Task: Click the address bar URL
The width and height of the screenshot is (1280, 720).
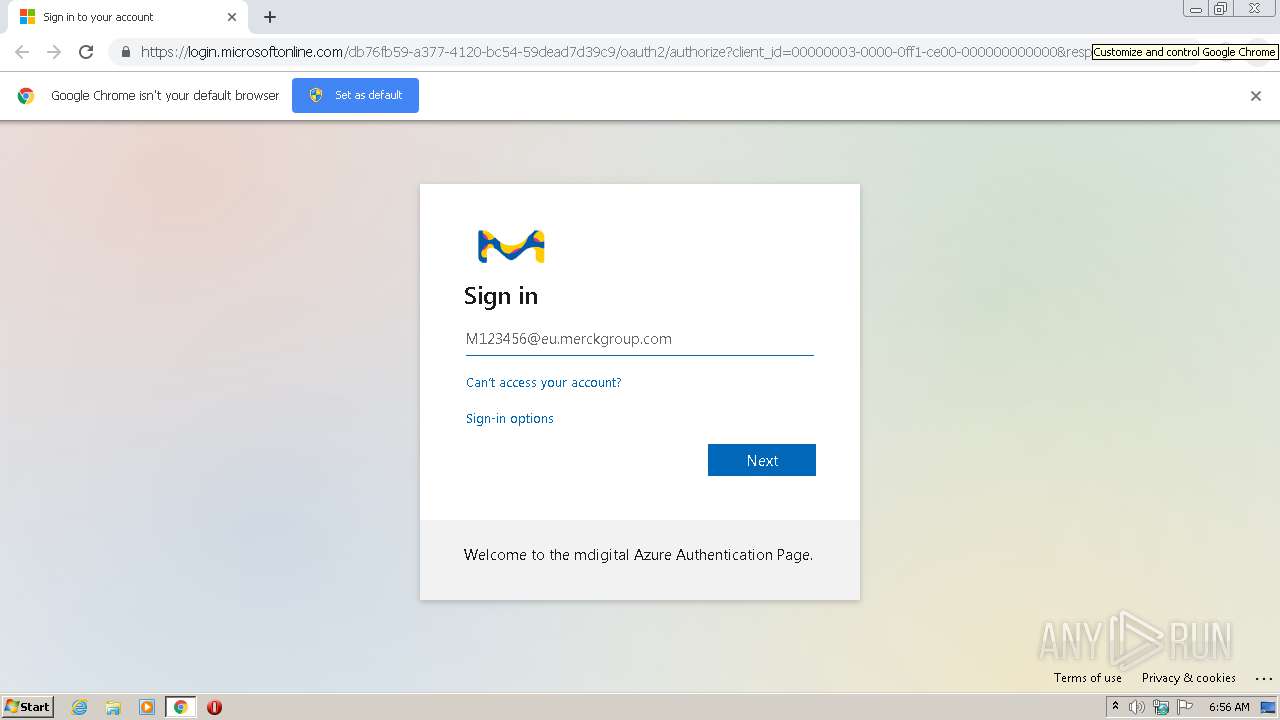Action: tap(615, 52)
